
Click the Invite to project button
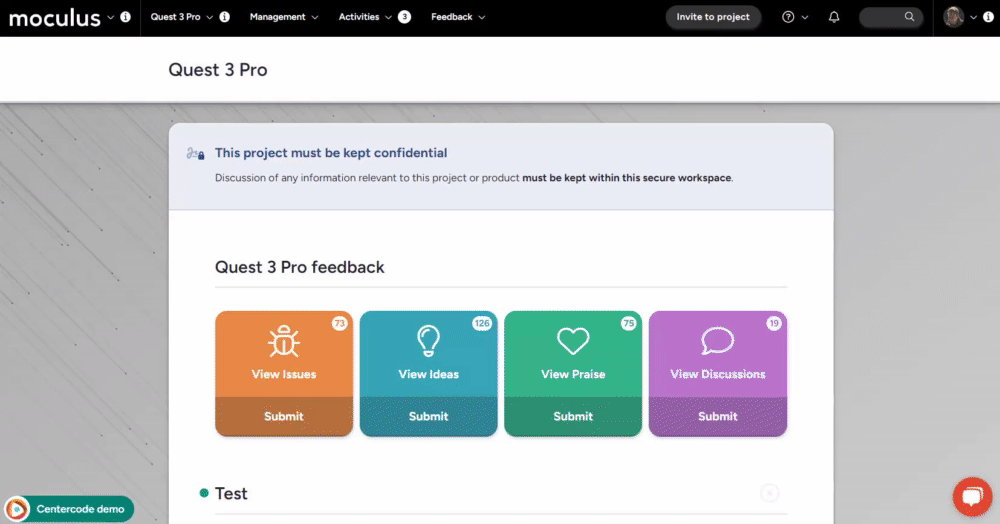point(713,17)
